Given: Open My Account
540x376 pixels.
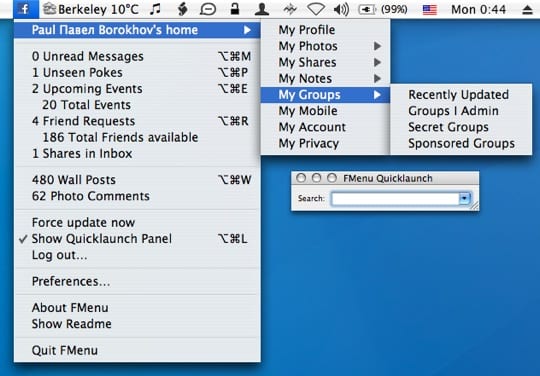Looking at the screenshot, I should pos(325,127).
